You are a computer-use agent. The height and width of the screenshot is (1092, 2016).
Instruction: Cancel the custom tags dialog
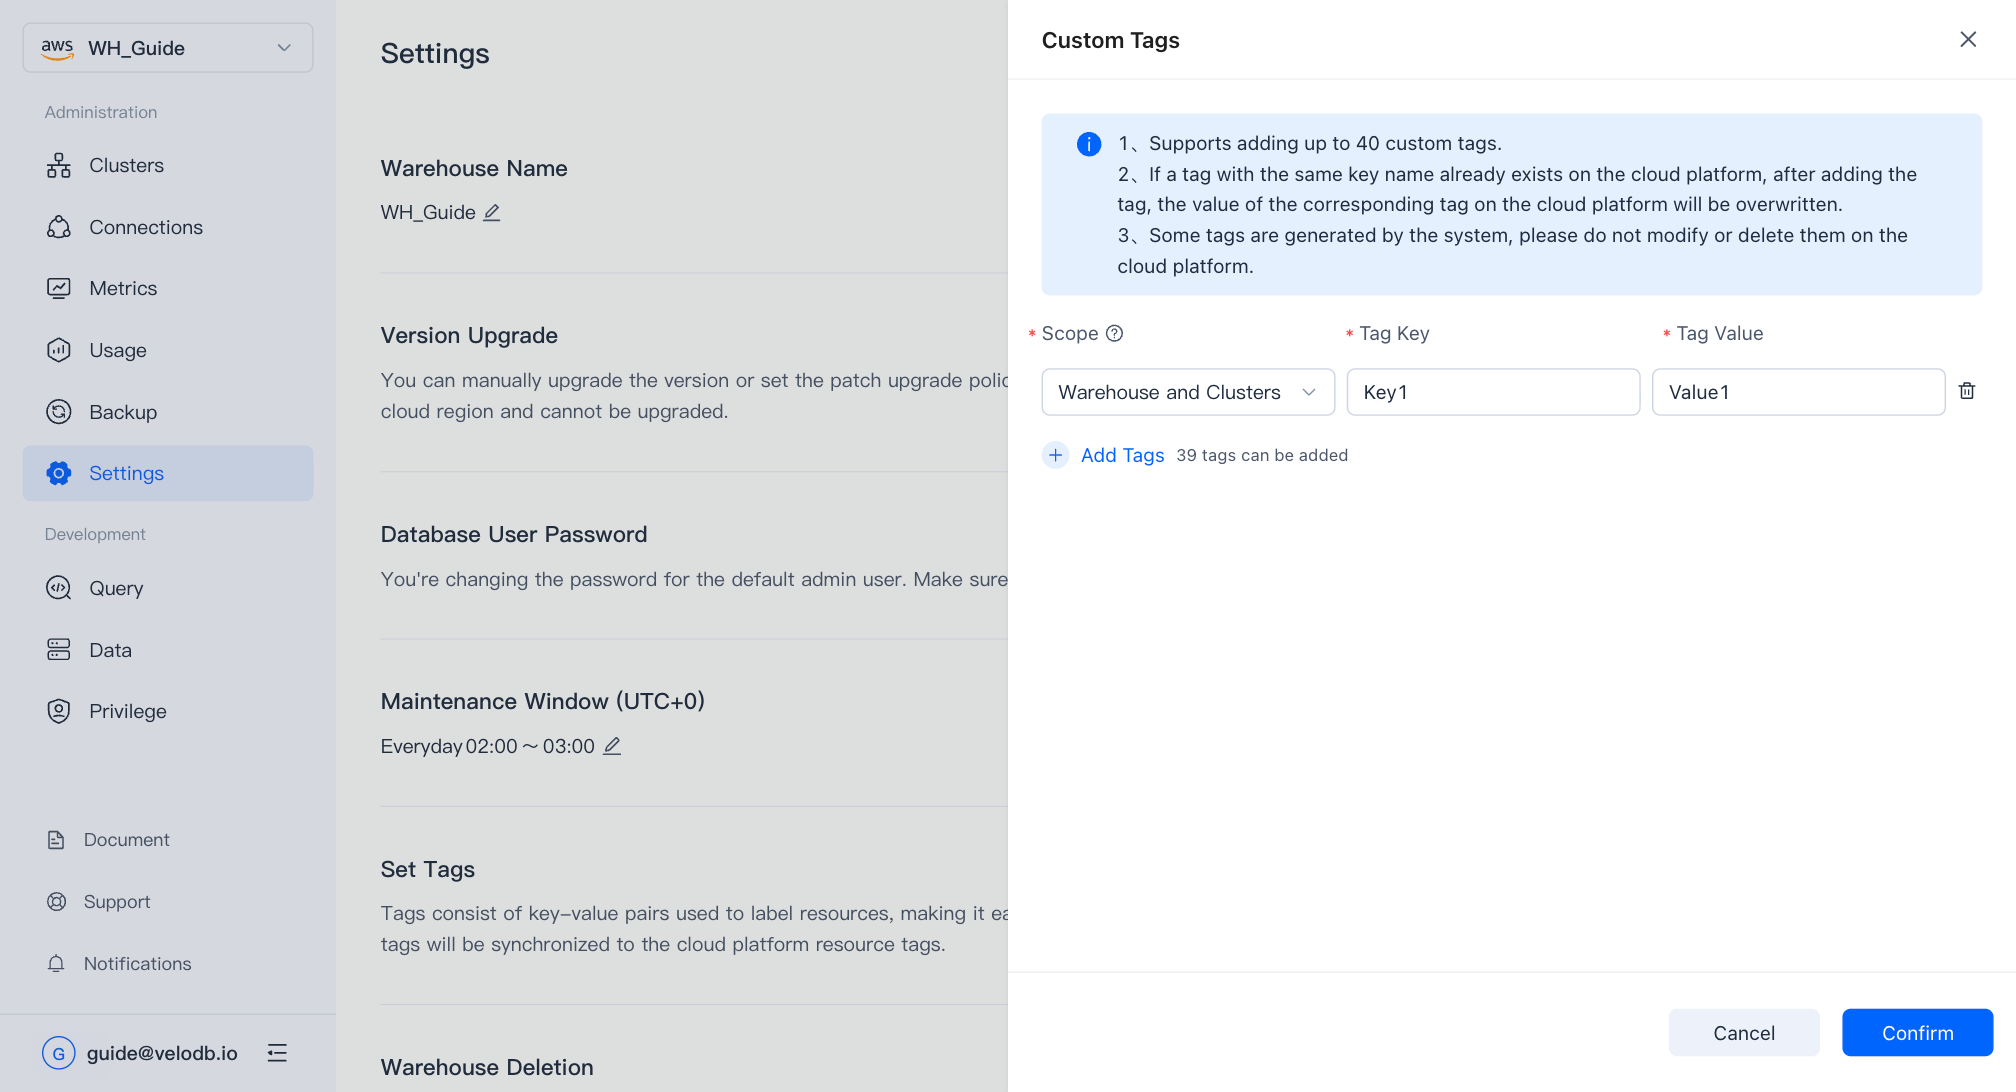1743,1033
